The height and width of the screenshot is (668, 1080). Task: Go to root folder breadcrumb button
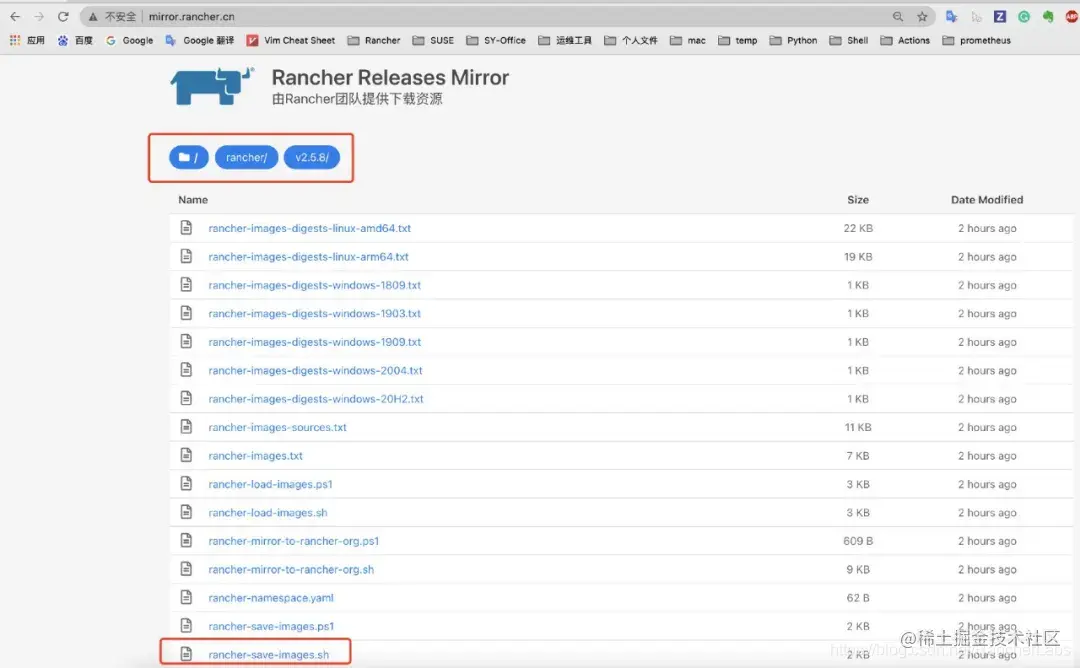[x=189, y=157]
